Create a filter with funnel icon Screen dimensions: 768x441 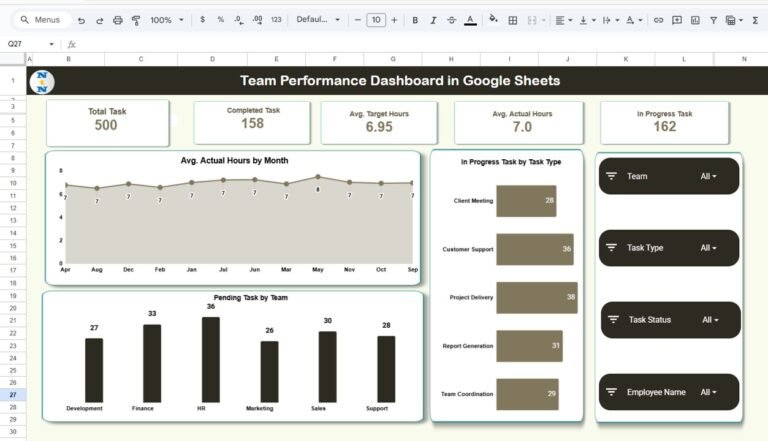(x=714, y=20)
